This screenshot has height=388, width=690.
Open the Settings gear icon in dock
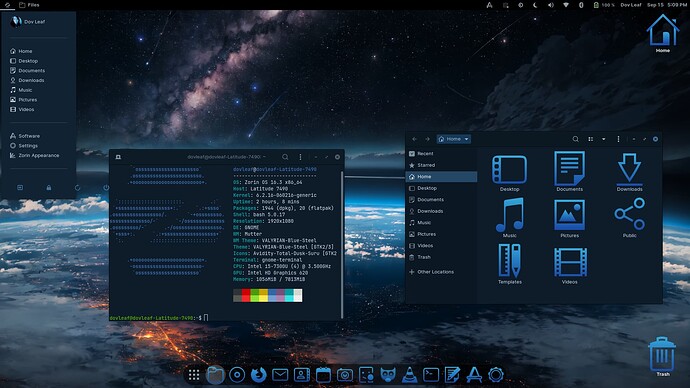click(x=495, y=375)
